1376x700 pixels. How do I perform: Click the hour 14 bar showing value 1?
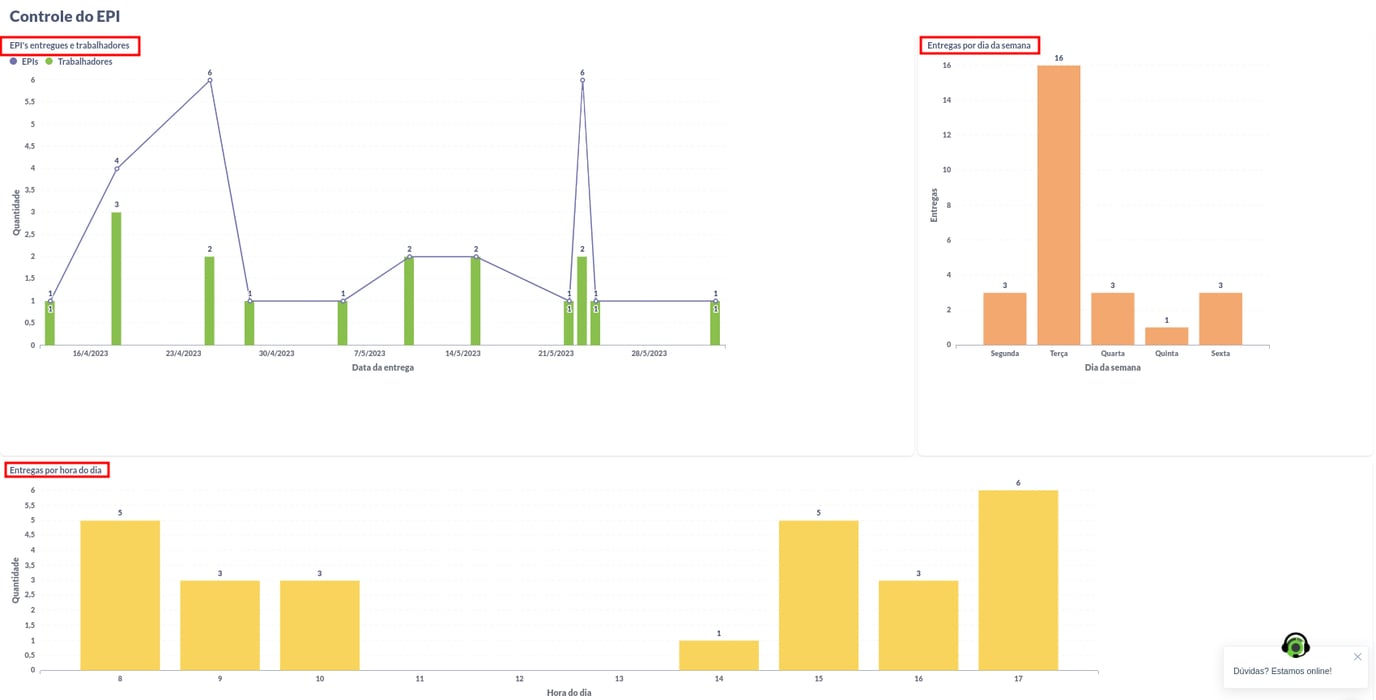click(718, 655)
